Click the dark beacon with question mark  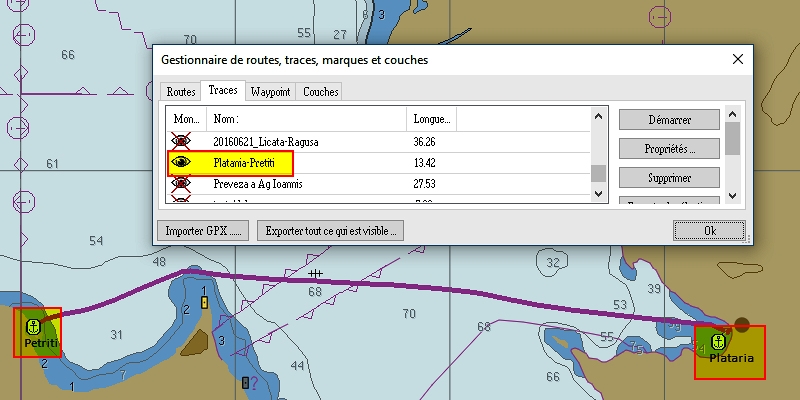246,382
